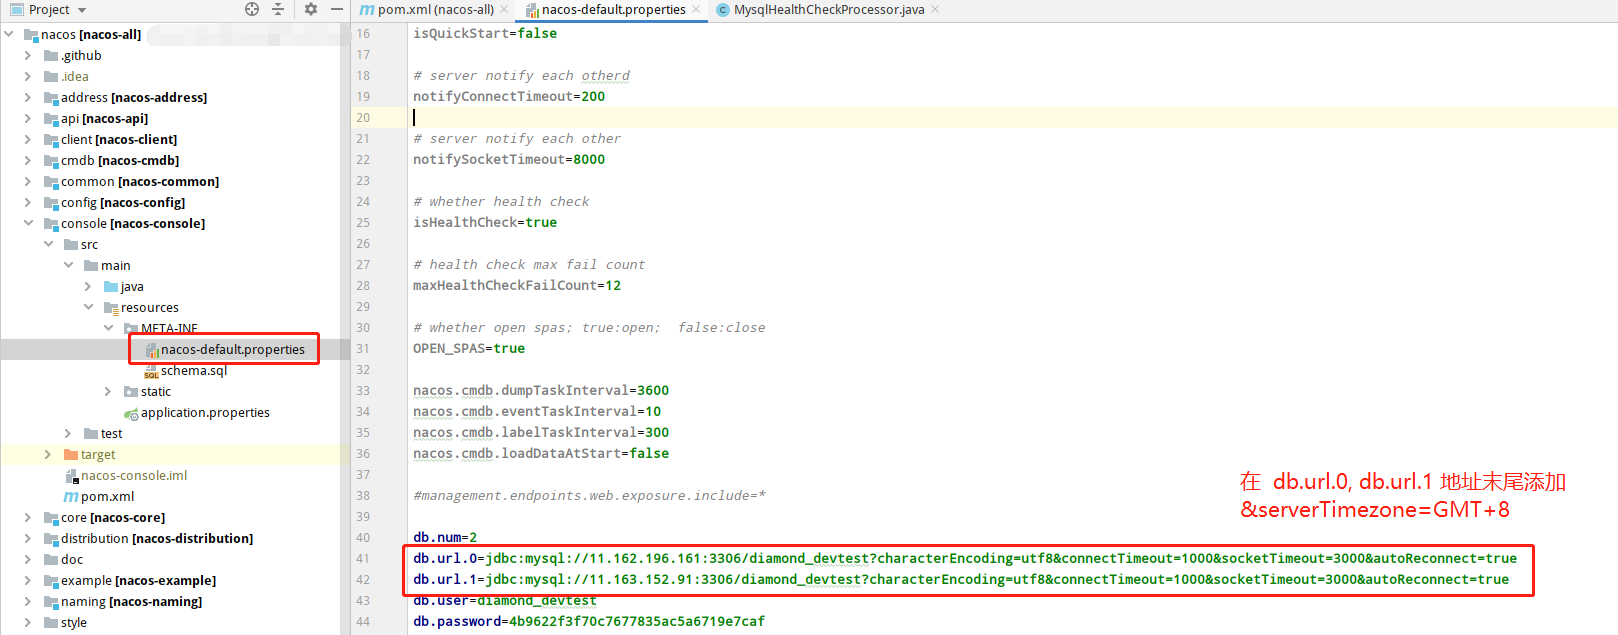Select pom.xml under console module

tap(107, 496)
